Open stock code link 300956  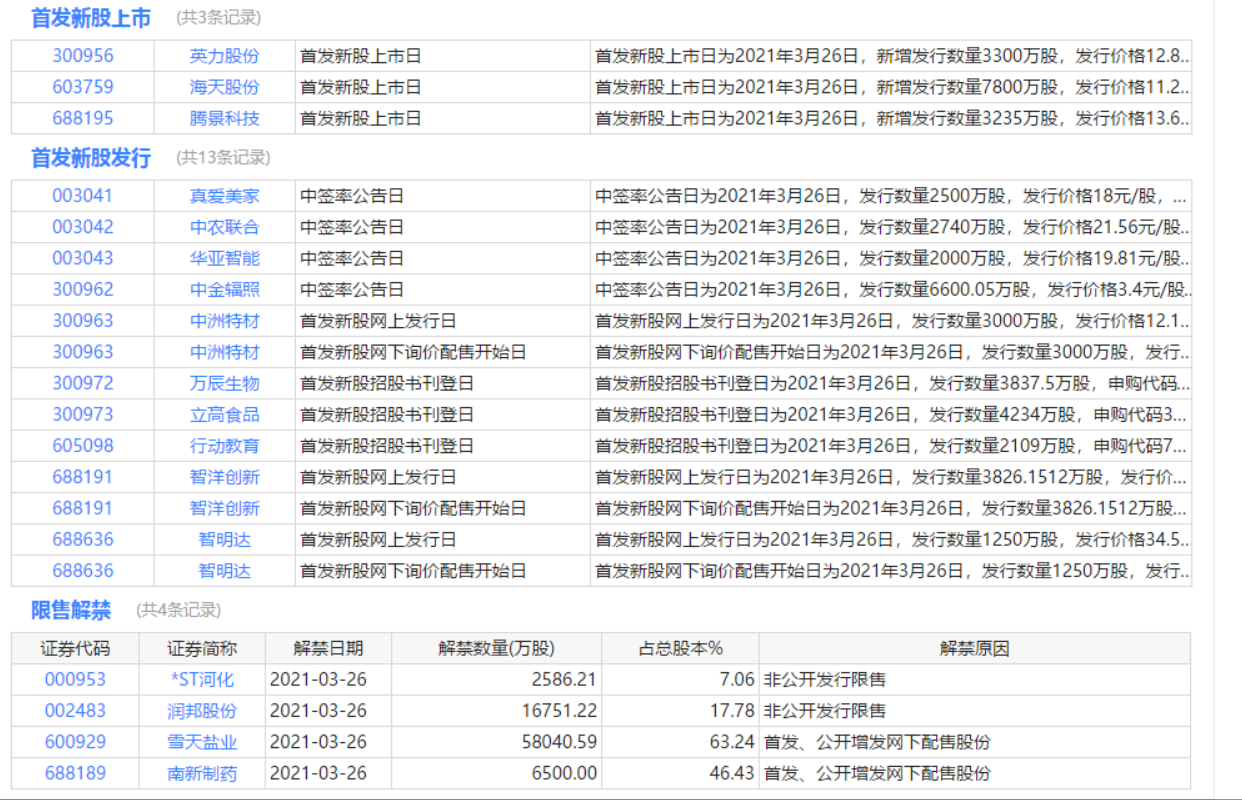[x=83, y=56]
